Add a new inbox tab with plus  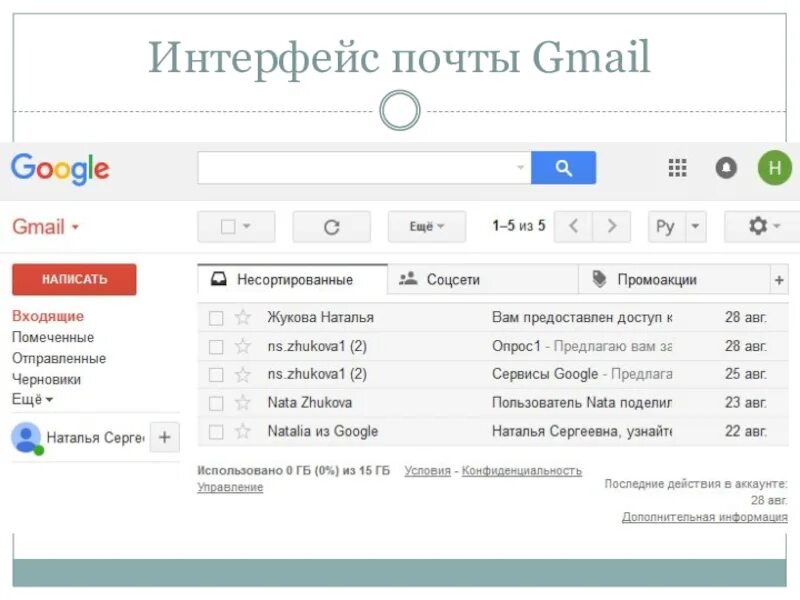pyautogui.click(x=779, y=280)
